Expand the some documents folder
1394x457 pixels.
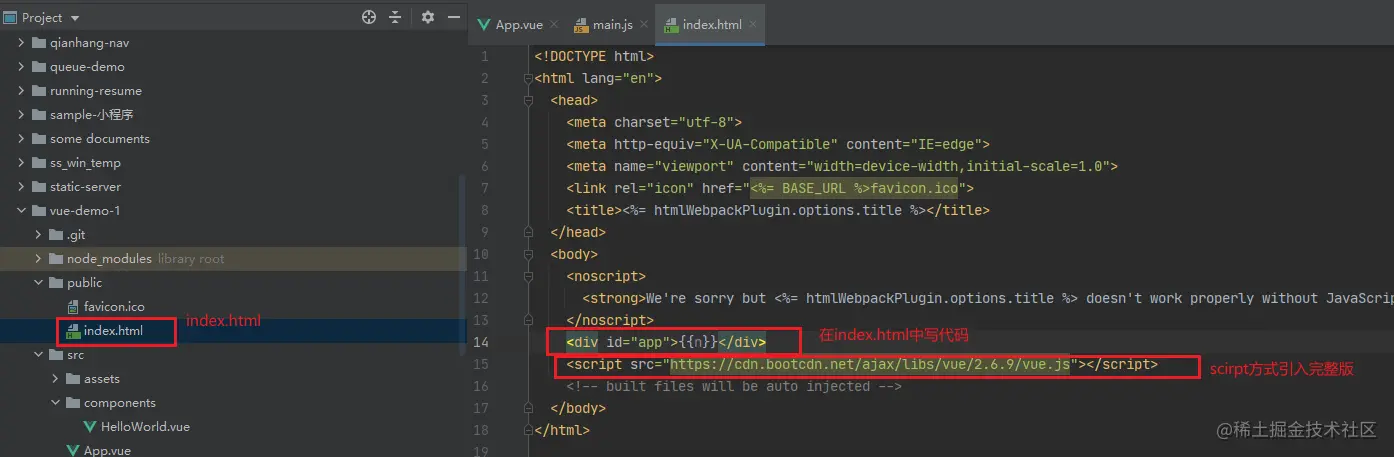tap(21, 139)
